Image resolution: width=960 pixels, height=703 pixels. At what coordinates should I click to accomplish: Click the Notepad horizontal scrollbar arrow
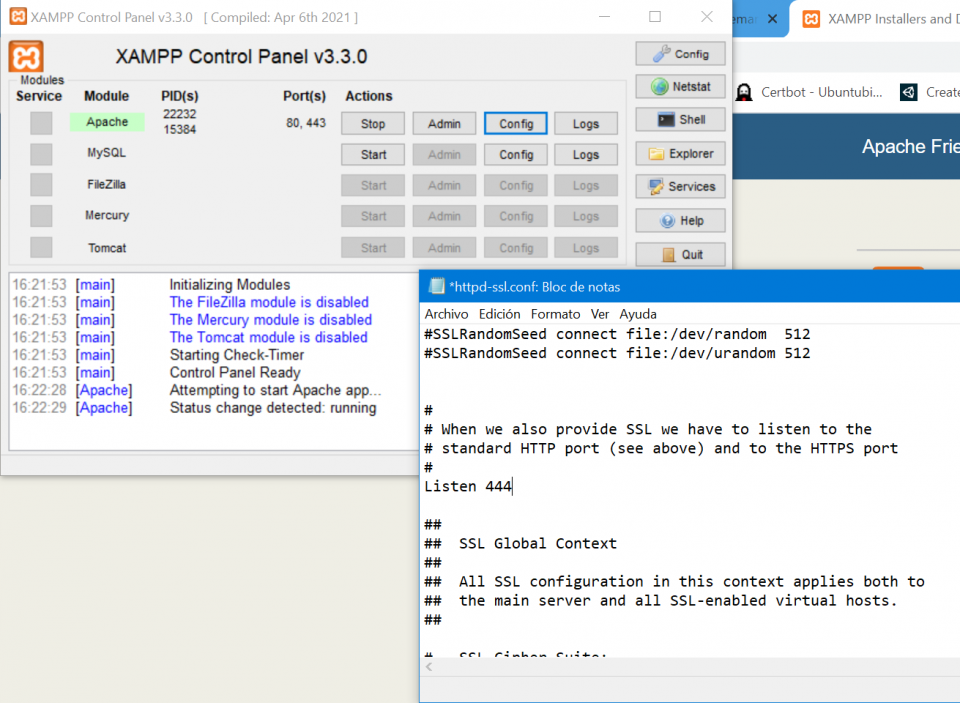428,666
